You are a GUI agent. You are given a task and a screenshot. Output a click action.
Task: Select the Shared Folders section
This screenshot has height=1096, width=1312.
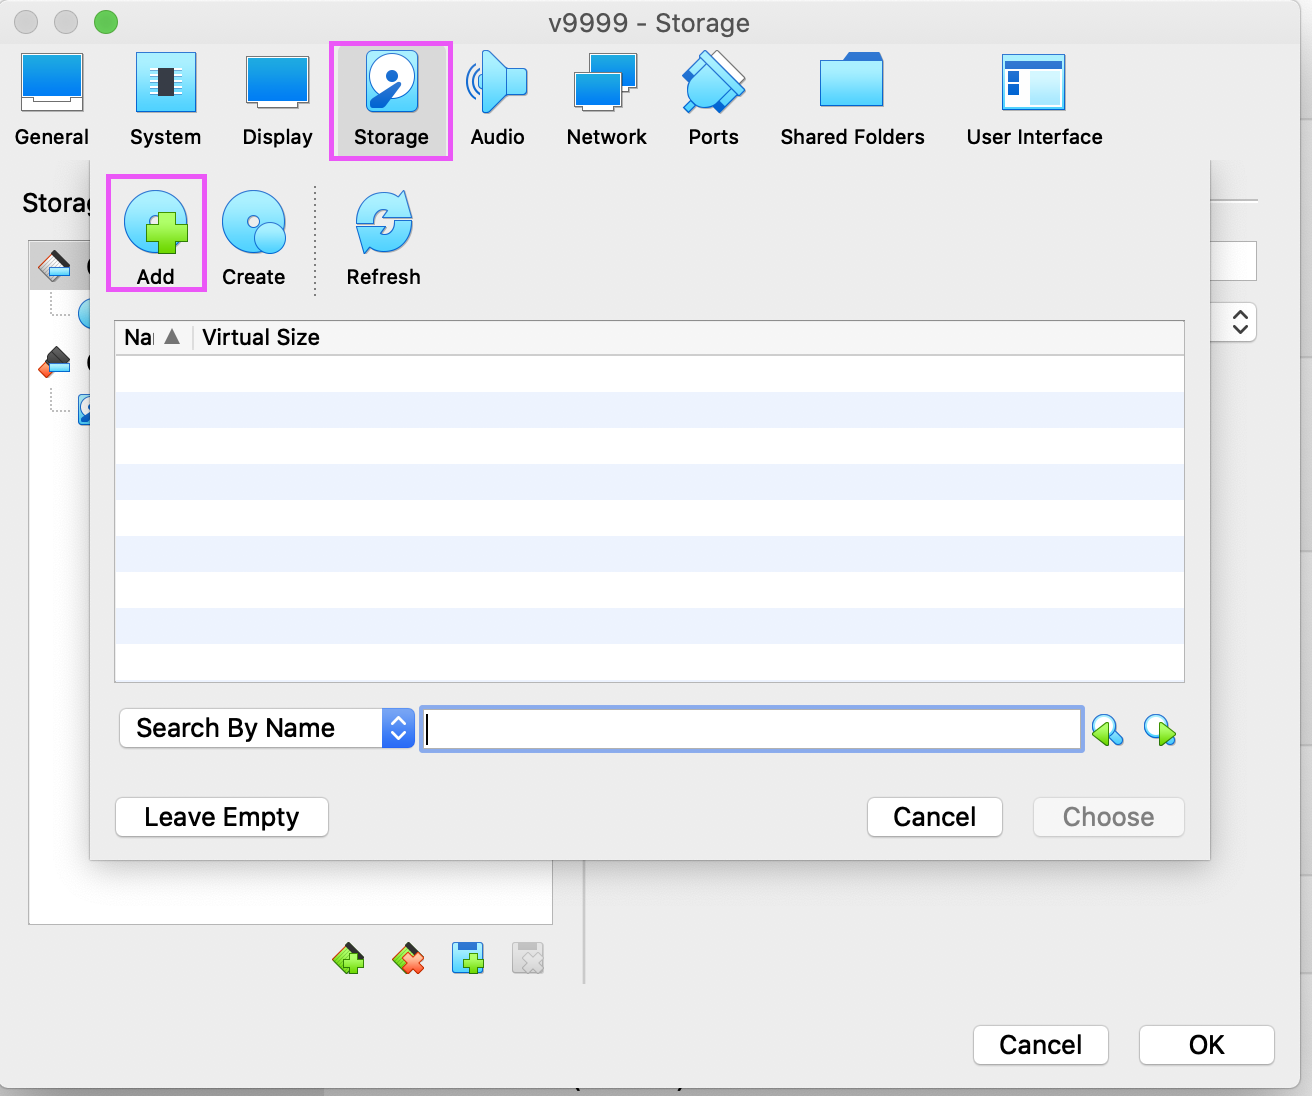pyautogui.click(x=852, y=100)
